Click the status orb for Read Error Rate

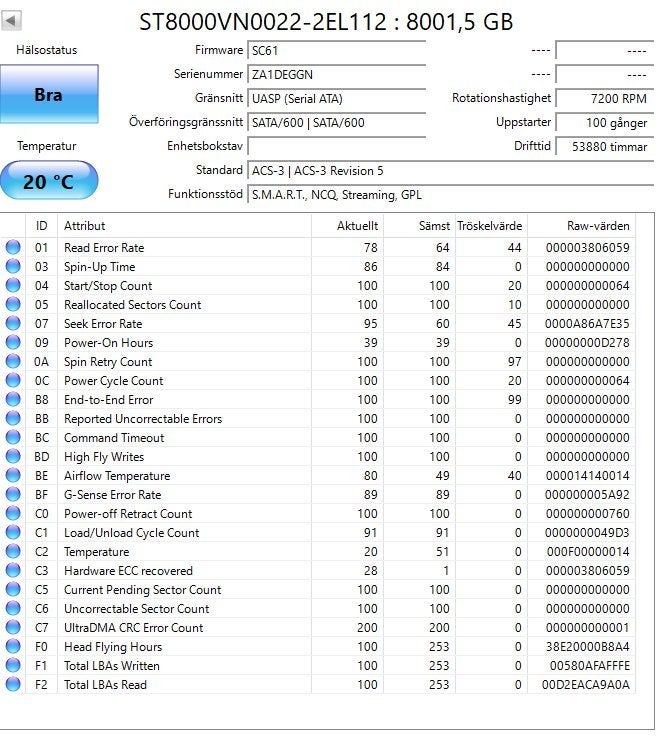pos(13,247)
